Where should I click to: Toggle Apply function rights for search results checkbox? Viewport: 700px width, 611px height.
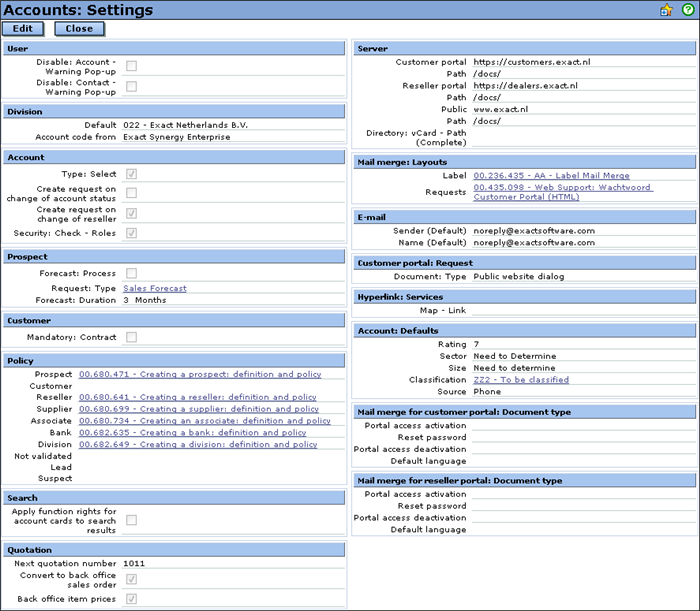pos(131,520)
